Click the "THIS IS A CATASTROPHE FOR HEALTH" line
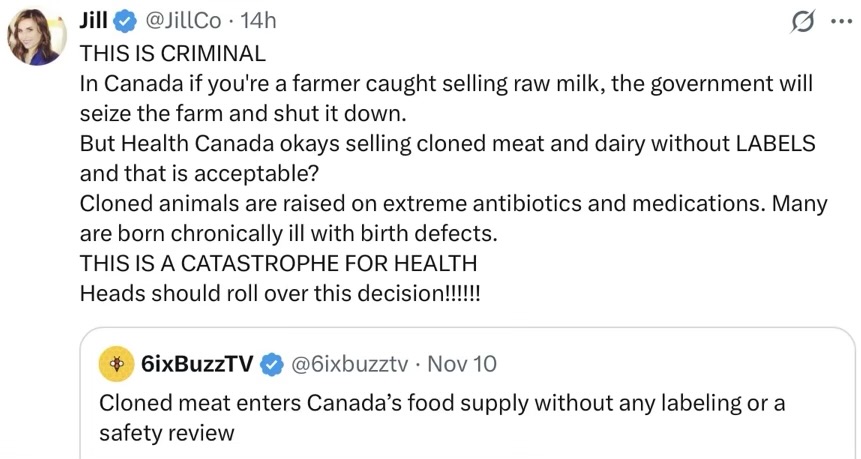861x459 pixels. click(x=278, y=265)
